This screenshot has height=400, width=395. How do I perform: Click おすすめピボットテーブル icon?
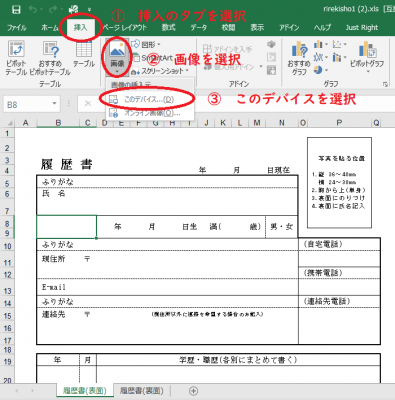click(50, 58)
